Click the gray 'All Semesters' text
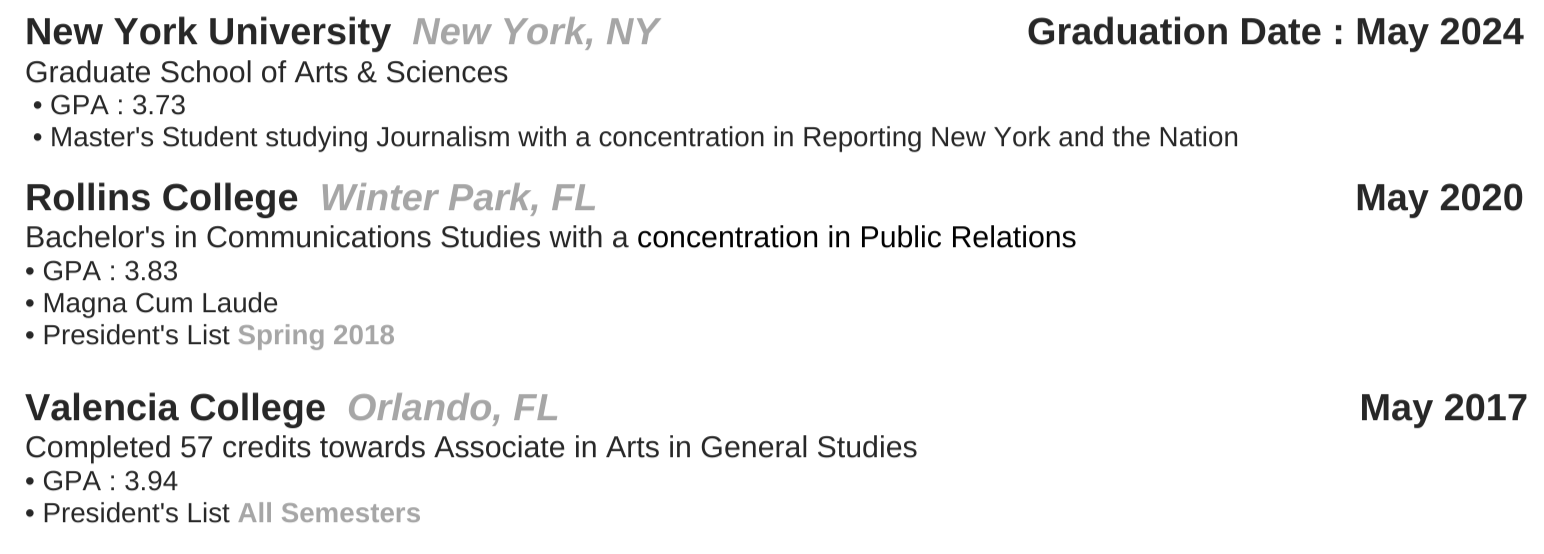The height and width of the screenshot is (554, 1544). 329,513
